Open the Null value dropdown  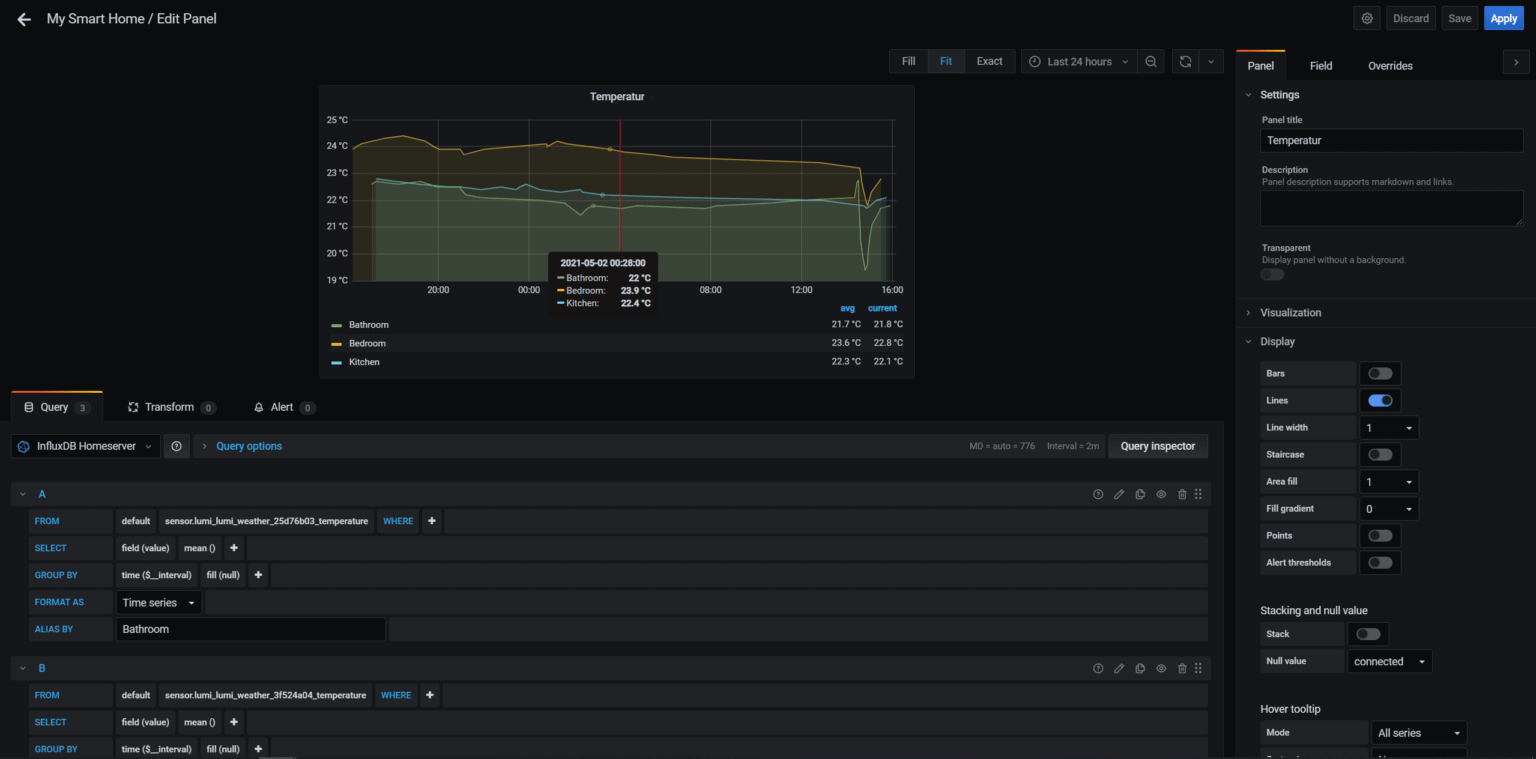(1389, 660)
